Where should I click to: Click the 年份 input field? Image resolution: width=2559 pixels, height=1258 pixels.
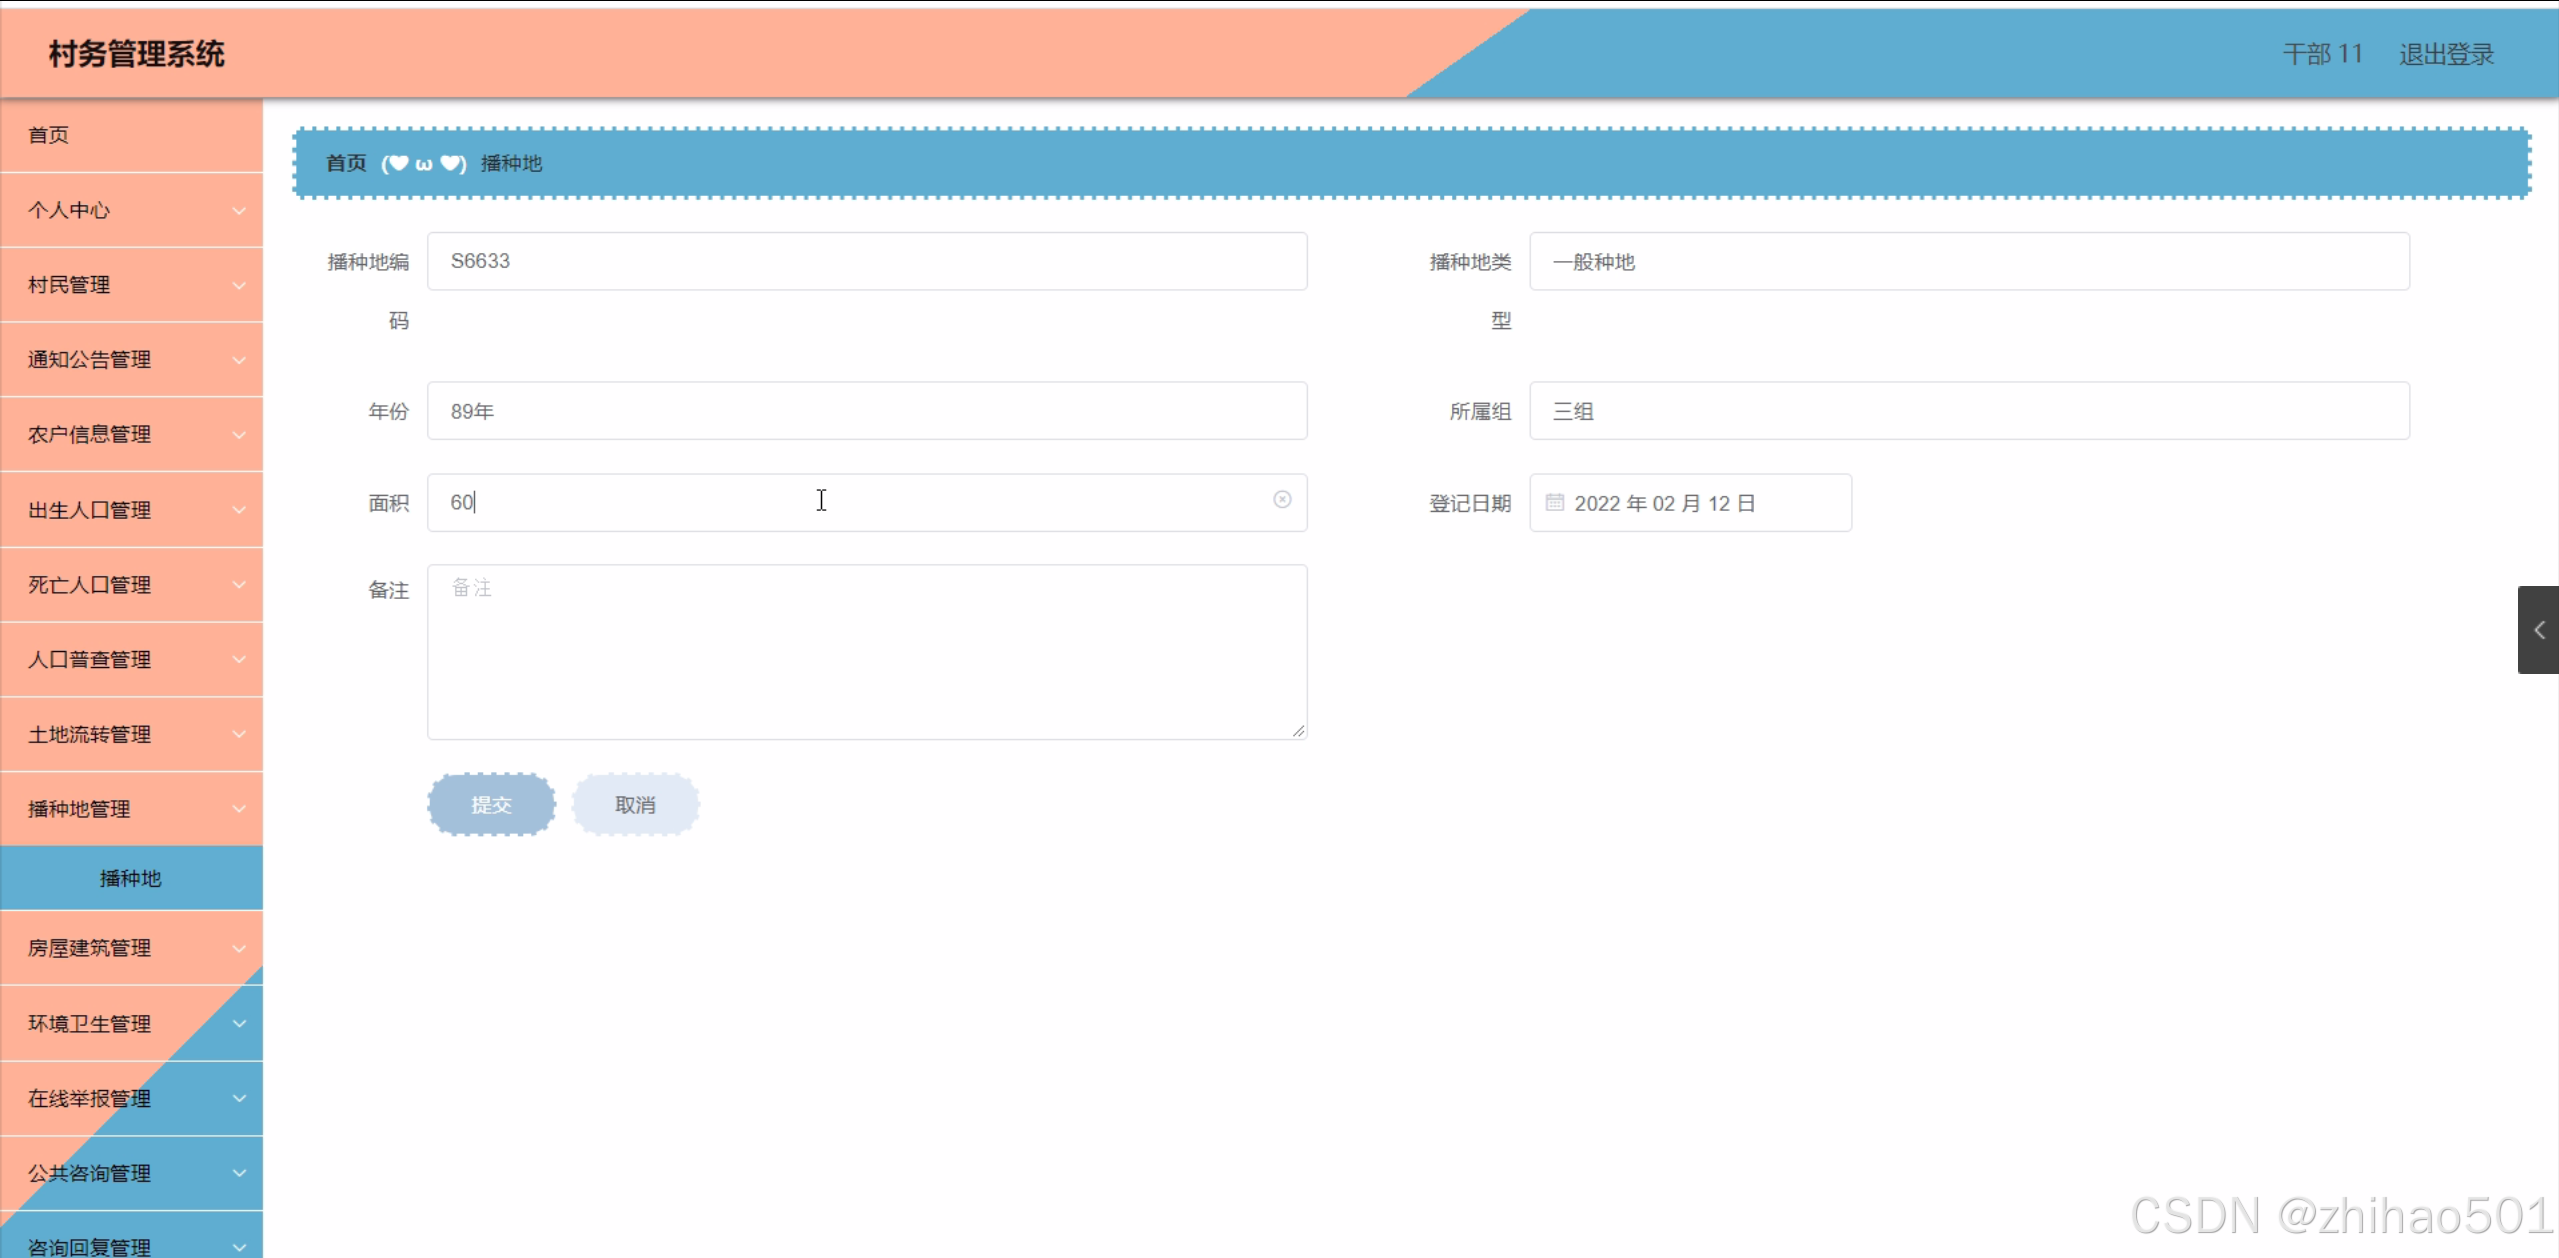coord(866,411)
